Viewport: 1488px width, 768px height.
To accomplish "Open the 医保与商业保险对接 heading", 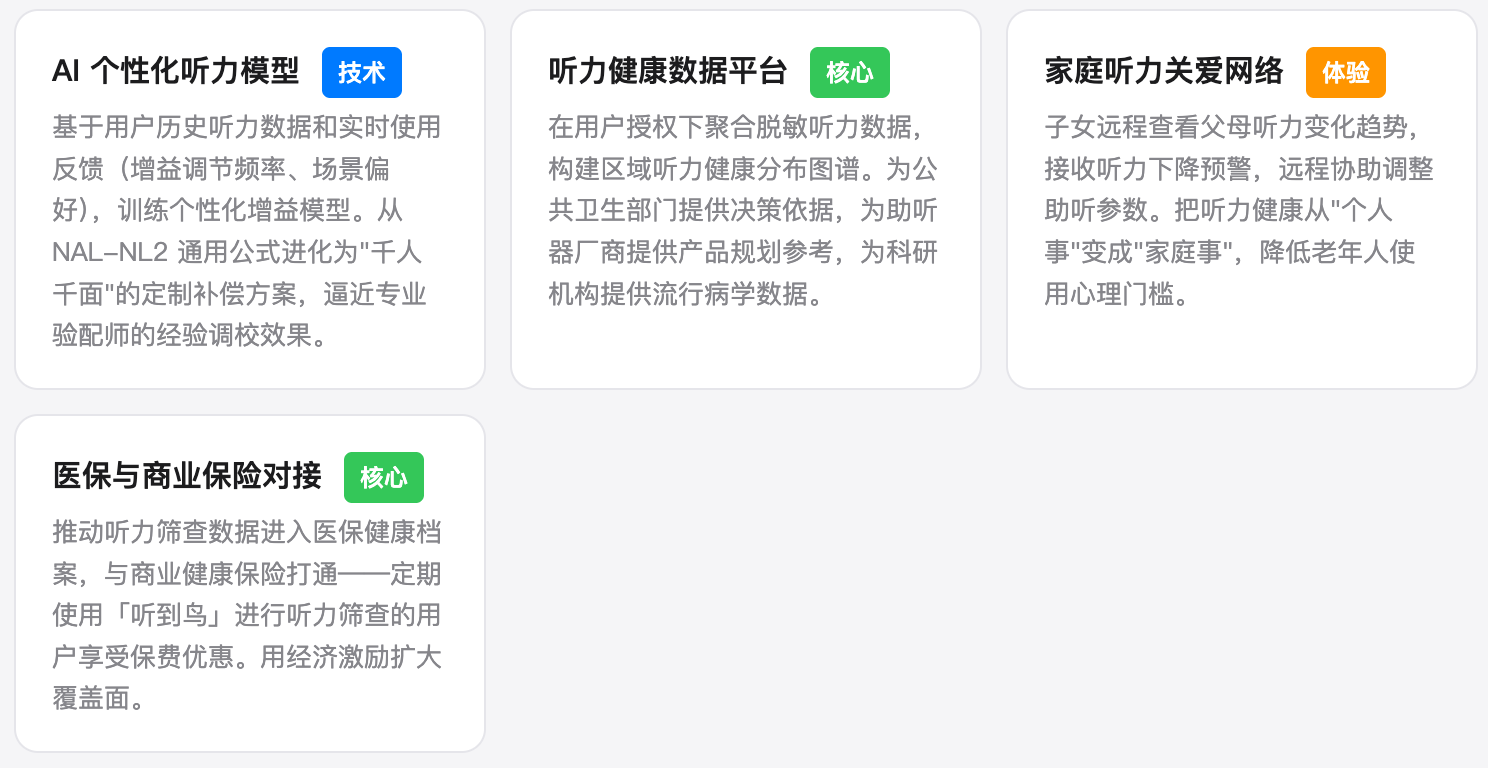I will (187, 477).
